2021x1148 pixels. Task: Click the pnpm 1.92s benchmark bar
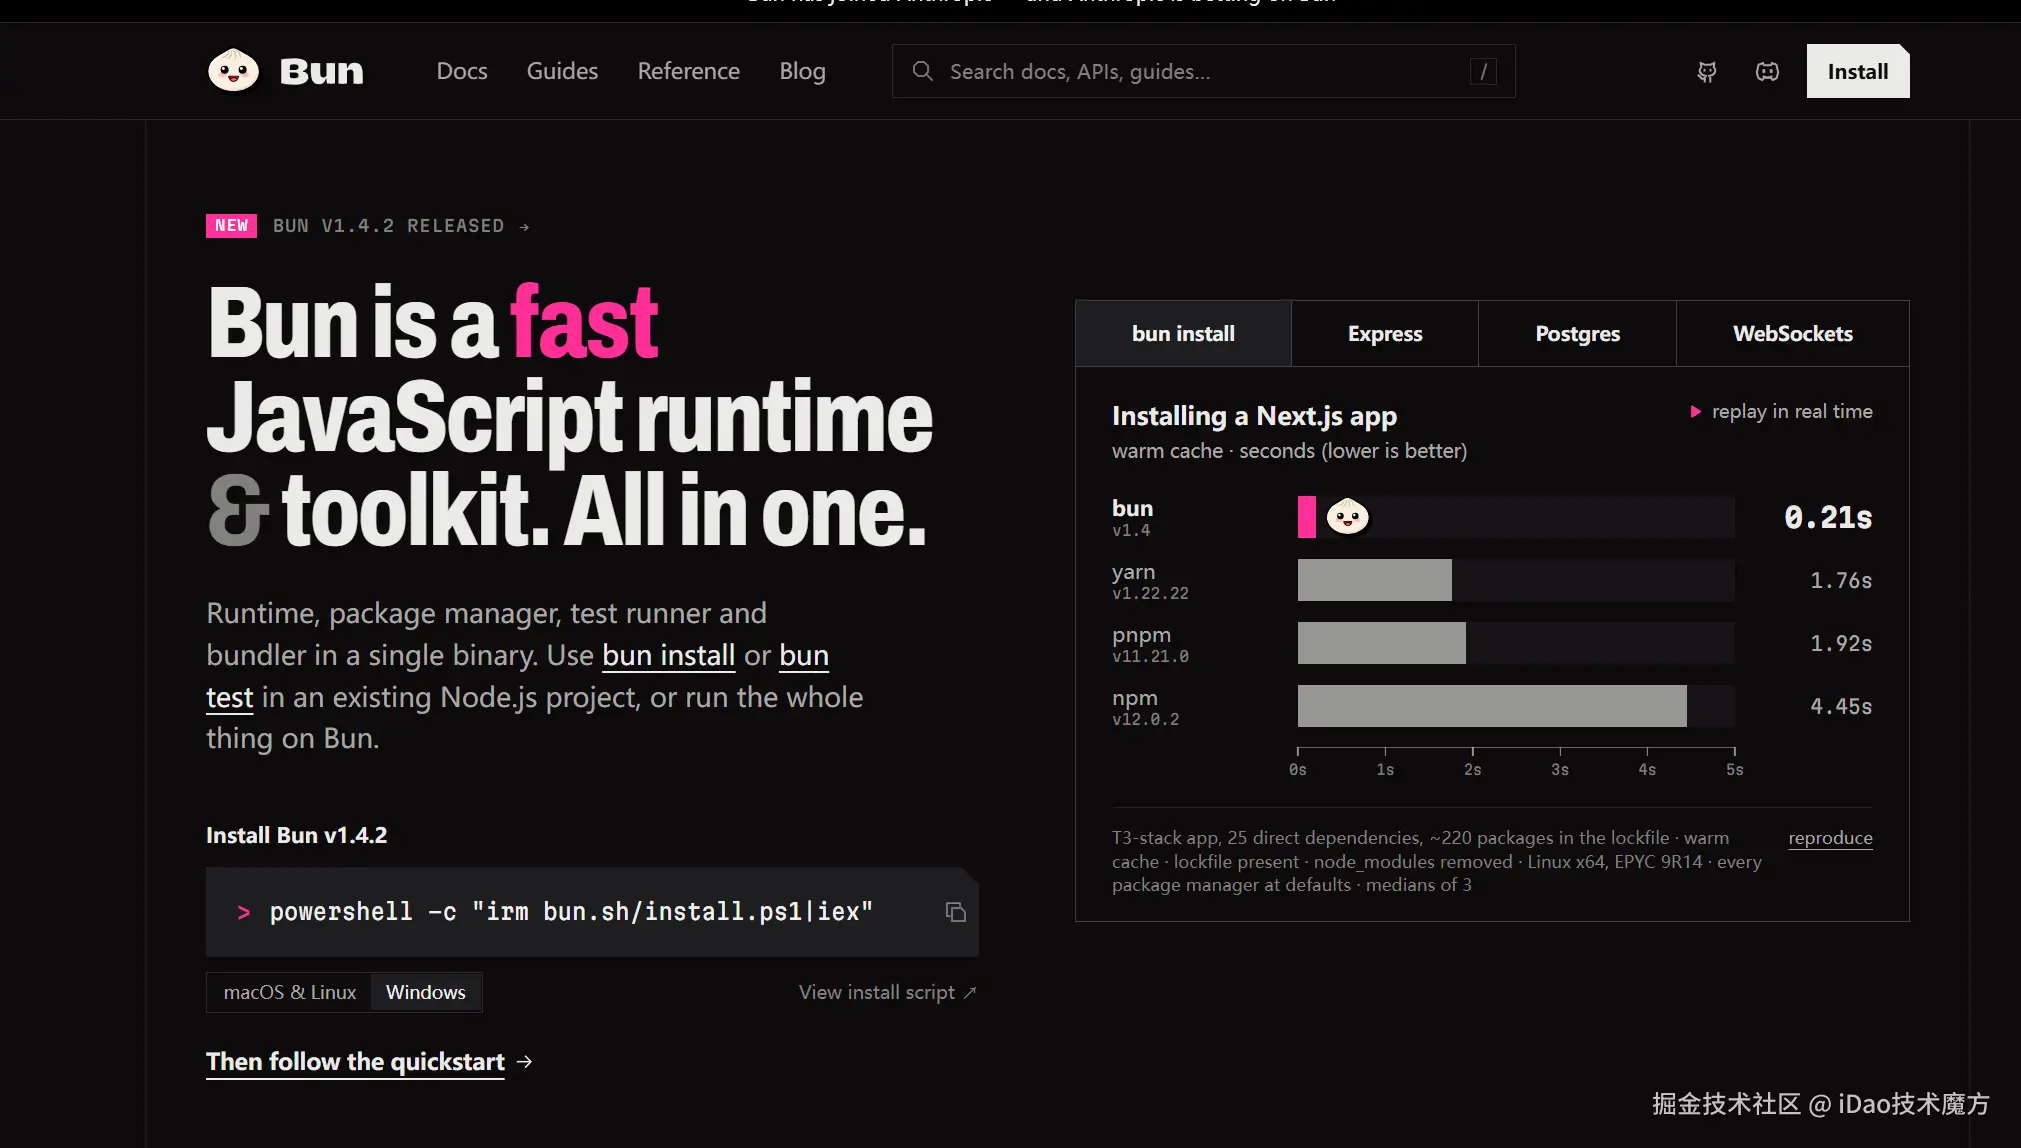pos(1382,643)
